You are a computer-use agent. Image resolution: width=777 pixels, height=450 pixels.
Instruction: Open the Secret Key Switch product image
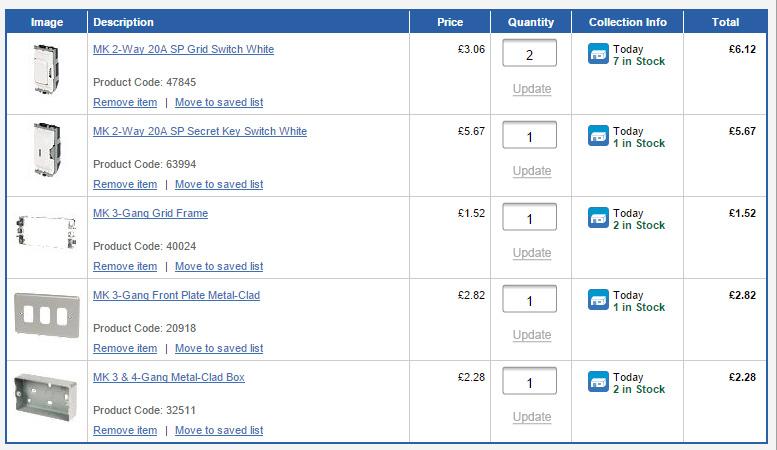[46, 156]
